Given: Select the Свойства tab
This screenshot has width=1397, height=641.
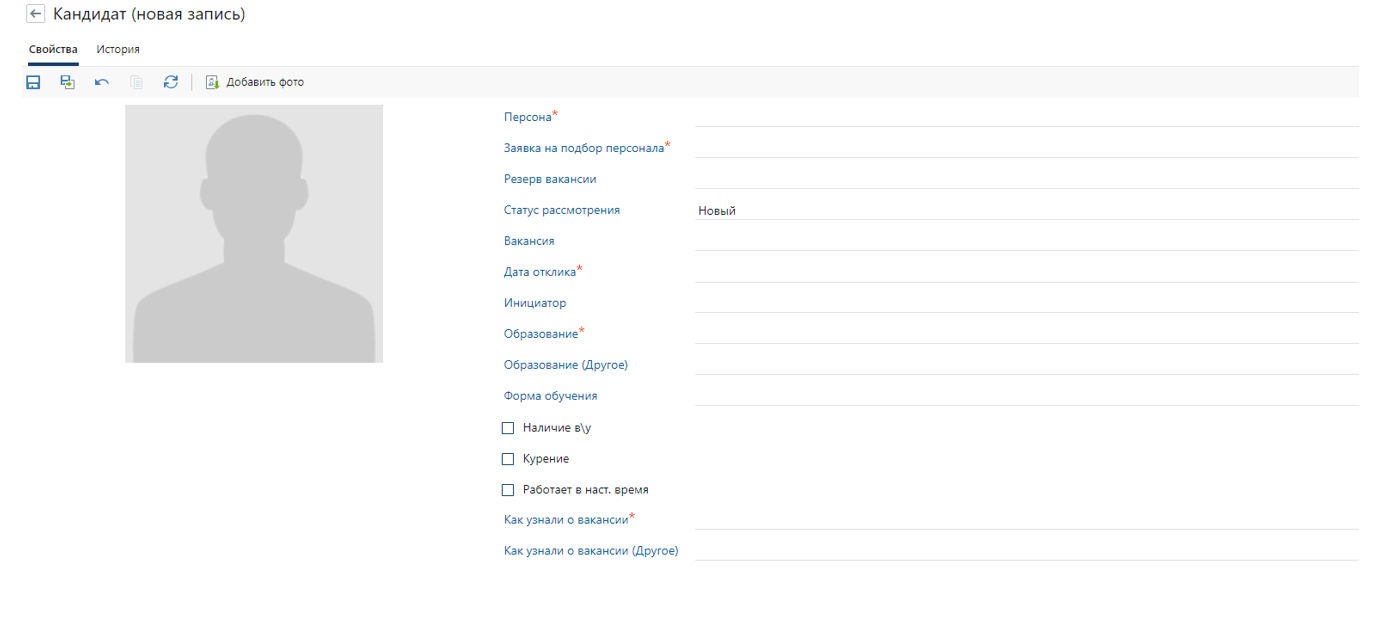Looking at the screenshot, I should [53, 49].
